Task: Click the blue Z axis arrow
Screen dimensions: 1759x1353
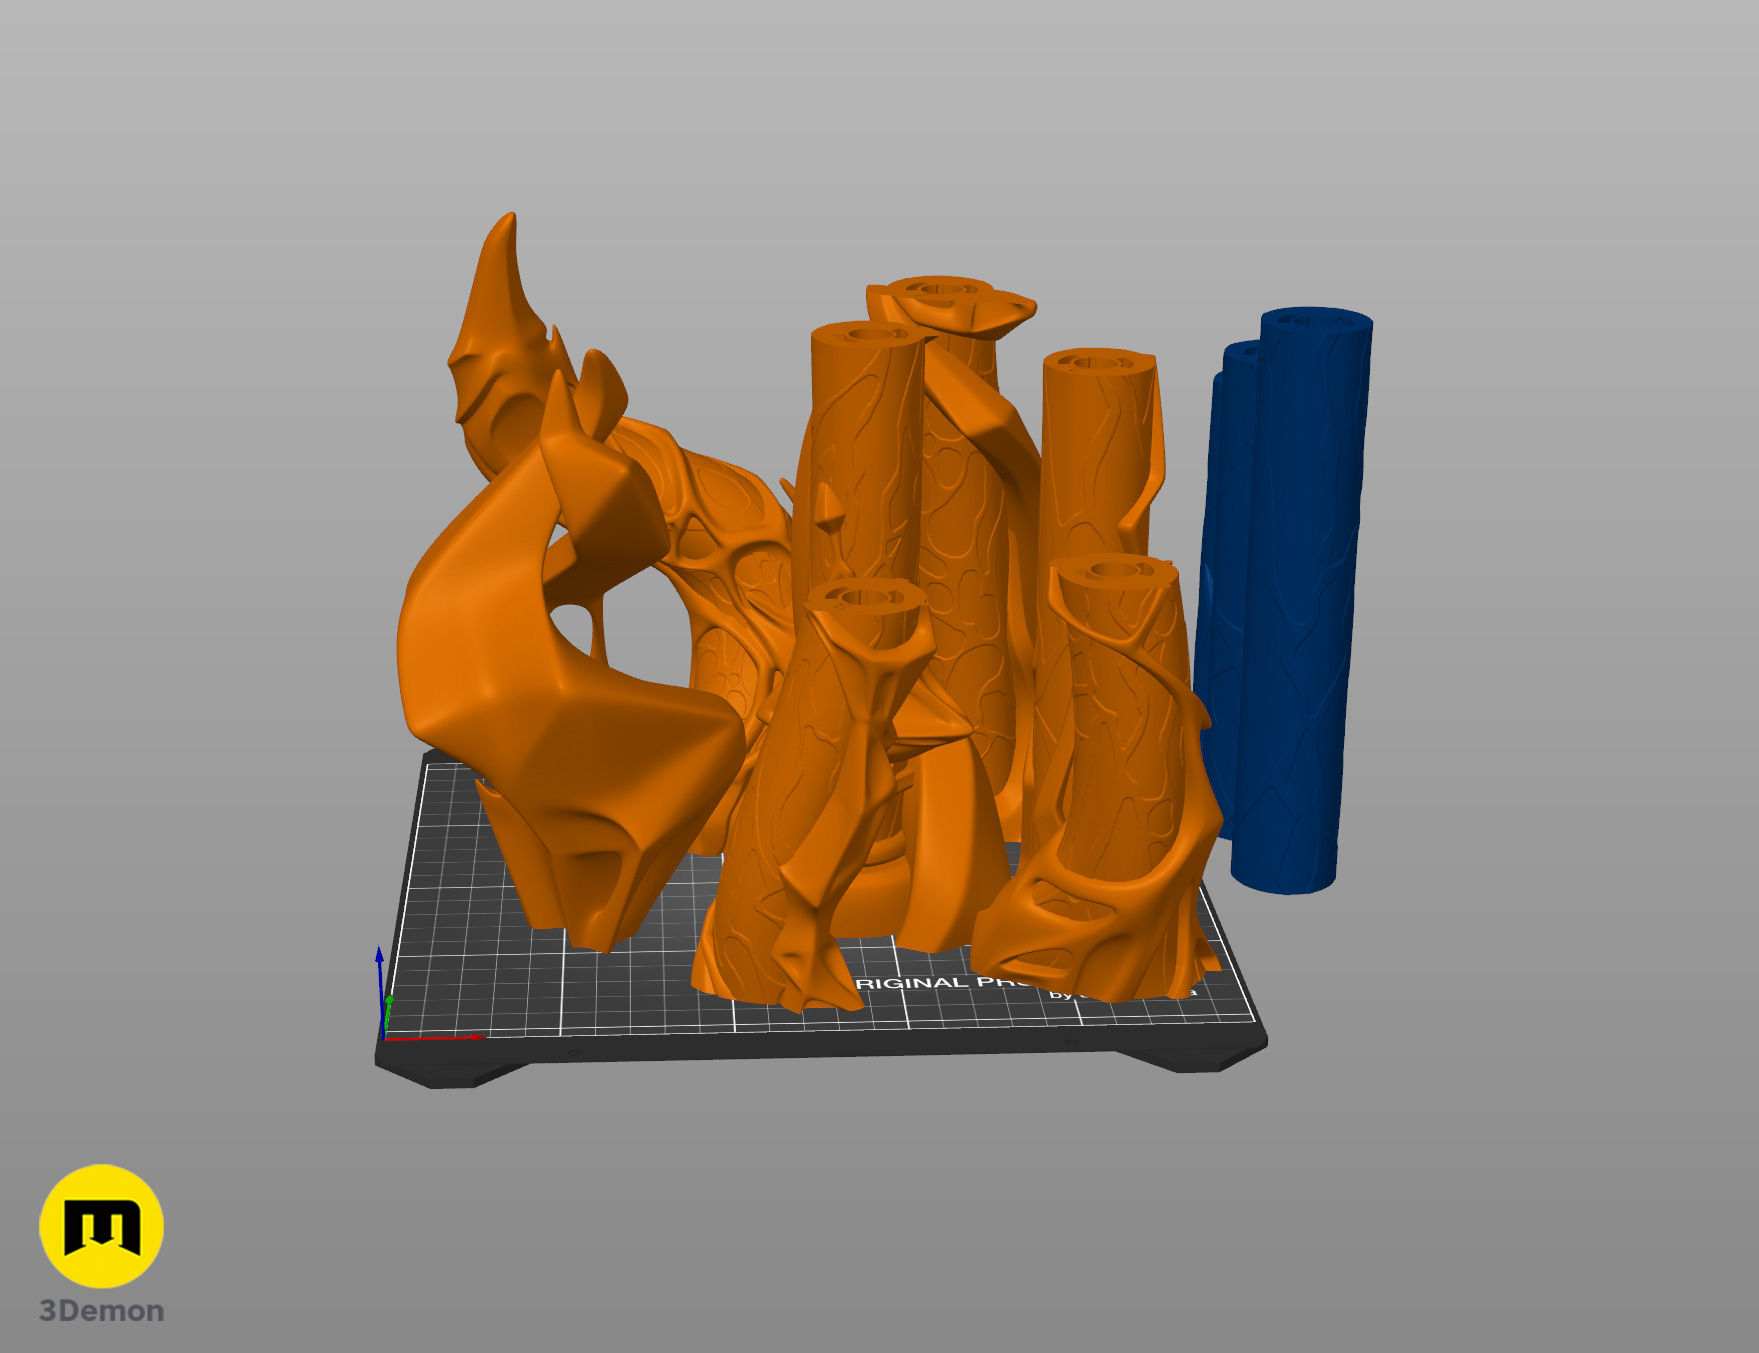Action: click(x=380, y=960)
